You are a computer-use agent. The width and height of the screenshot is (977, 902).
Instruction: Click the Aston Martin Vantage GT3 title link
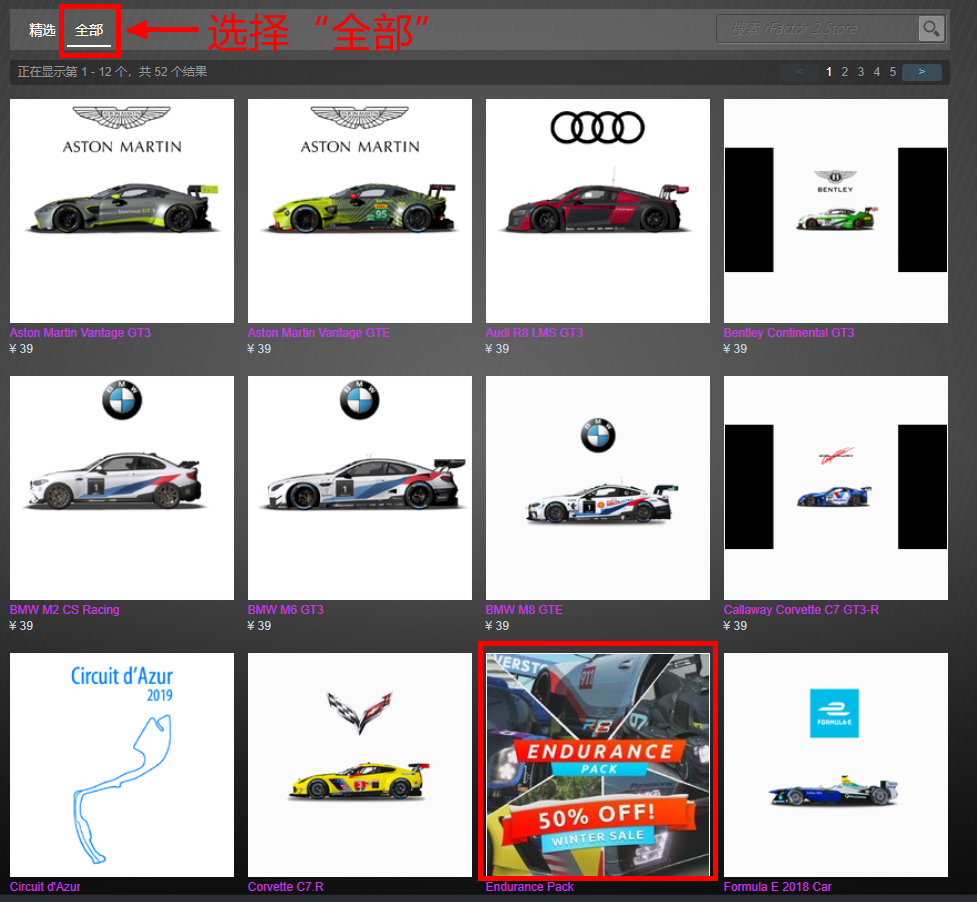click(80, 333)
